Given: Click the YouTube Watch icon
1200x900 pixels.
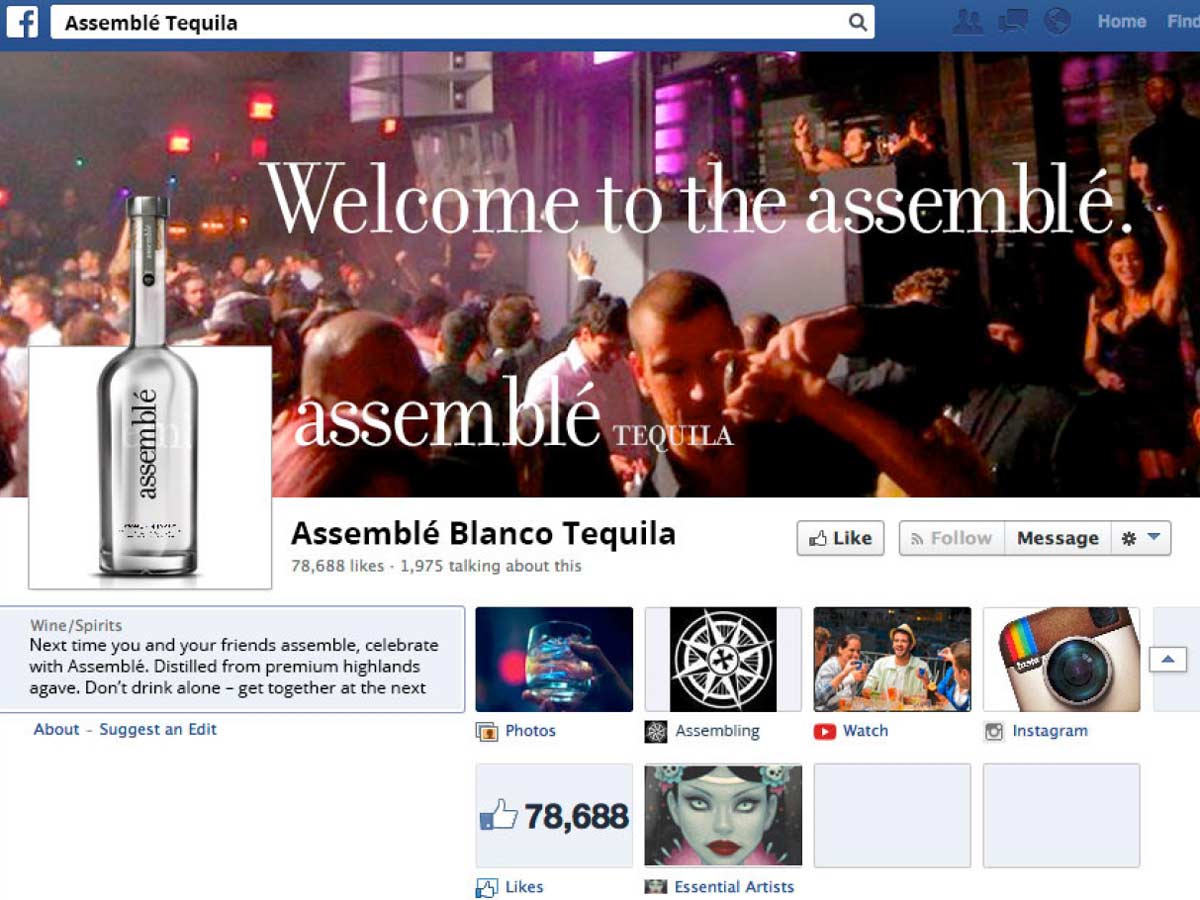Looking at the screenshot, I should coord(825,732).
